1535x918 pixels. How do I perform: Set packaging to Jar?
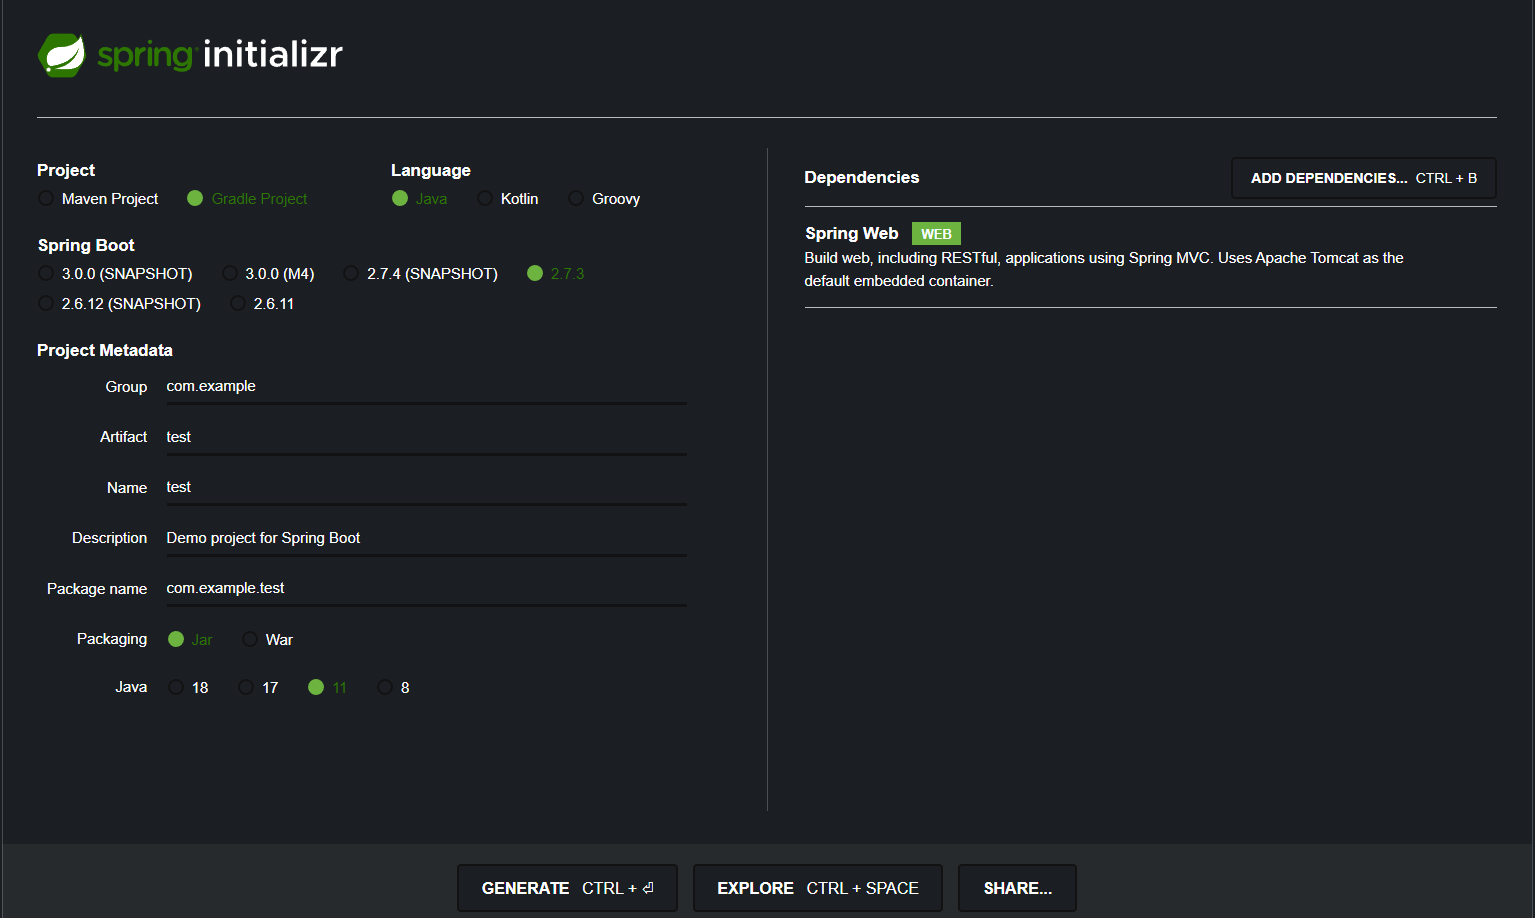[x=176, y=639]
